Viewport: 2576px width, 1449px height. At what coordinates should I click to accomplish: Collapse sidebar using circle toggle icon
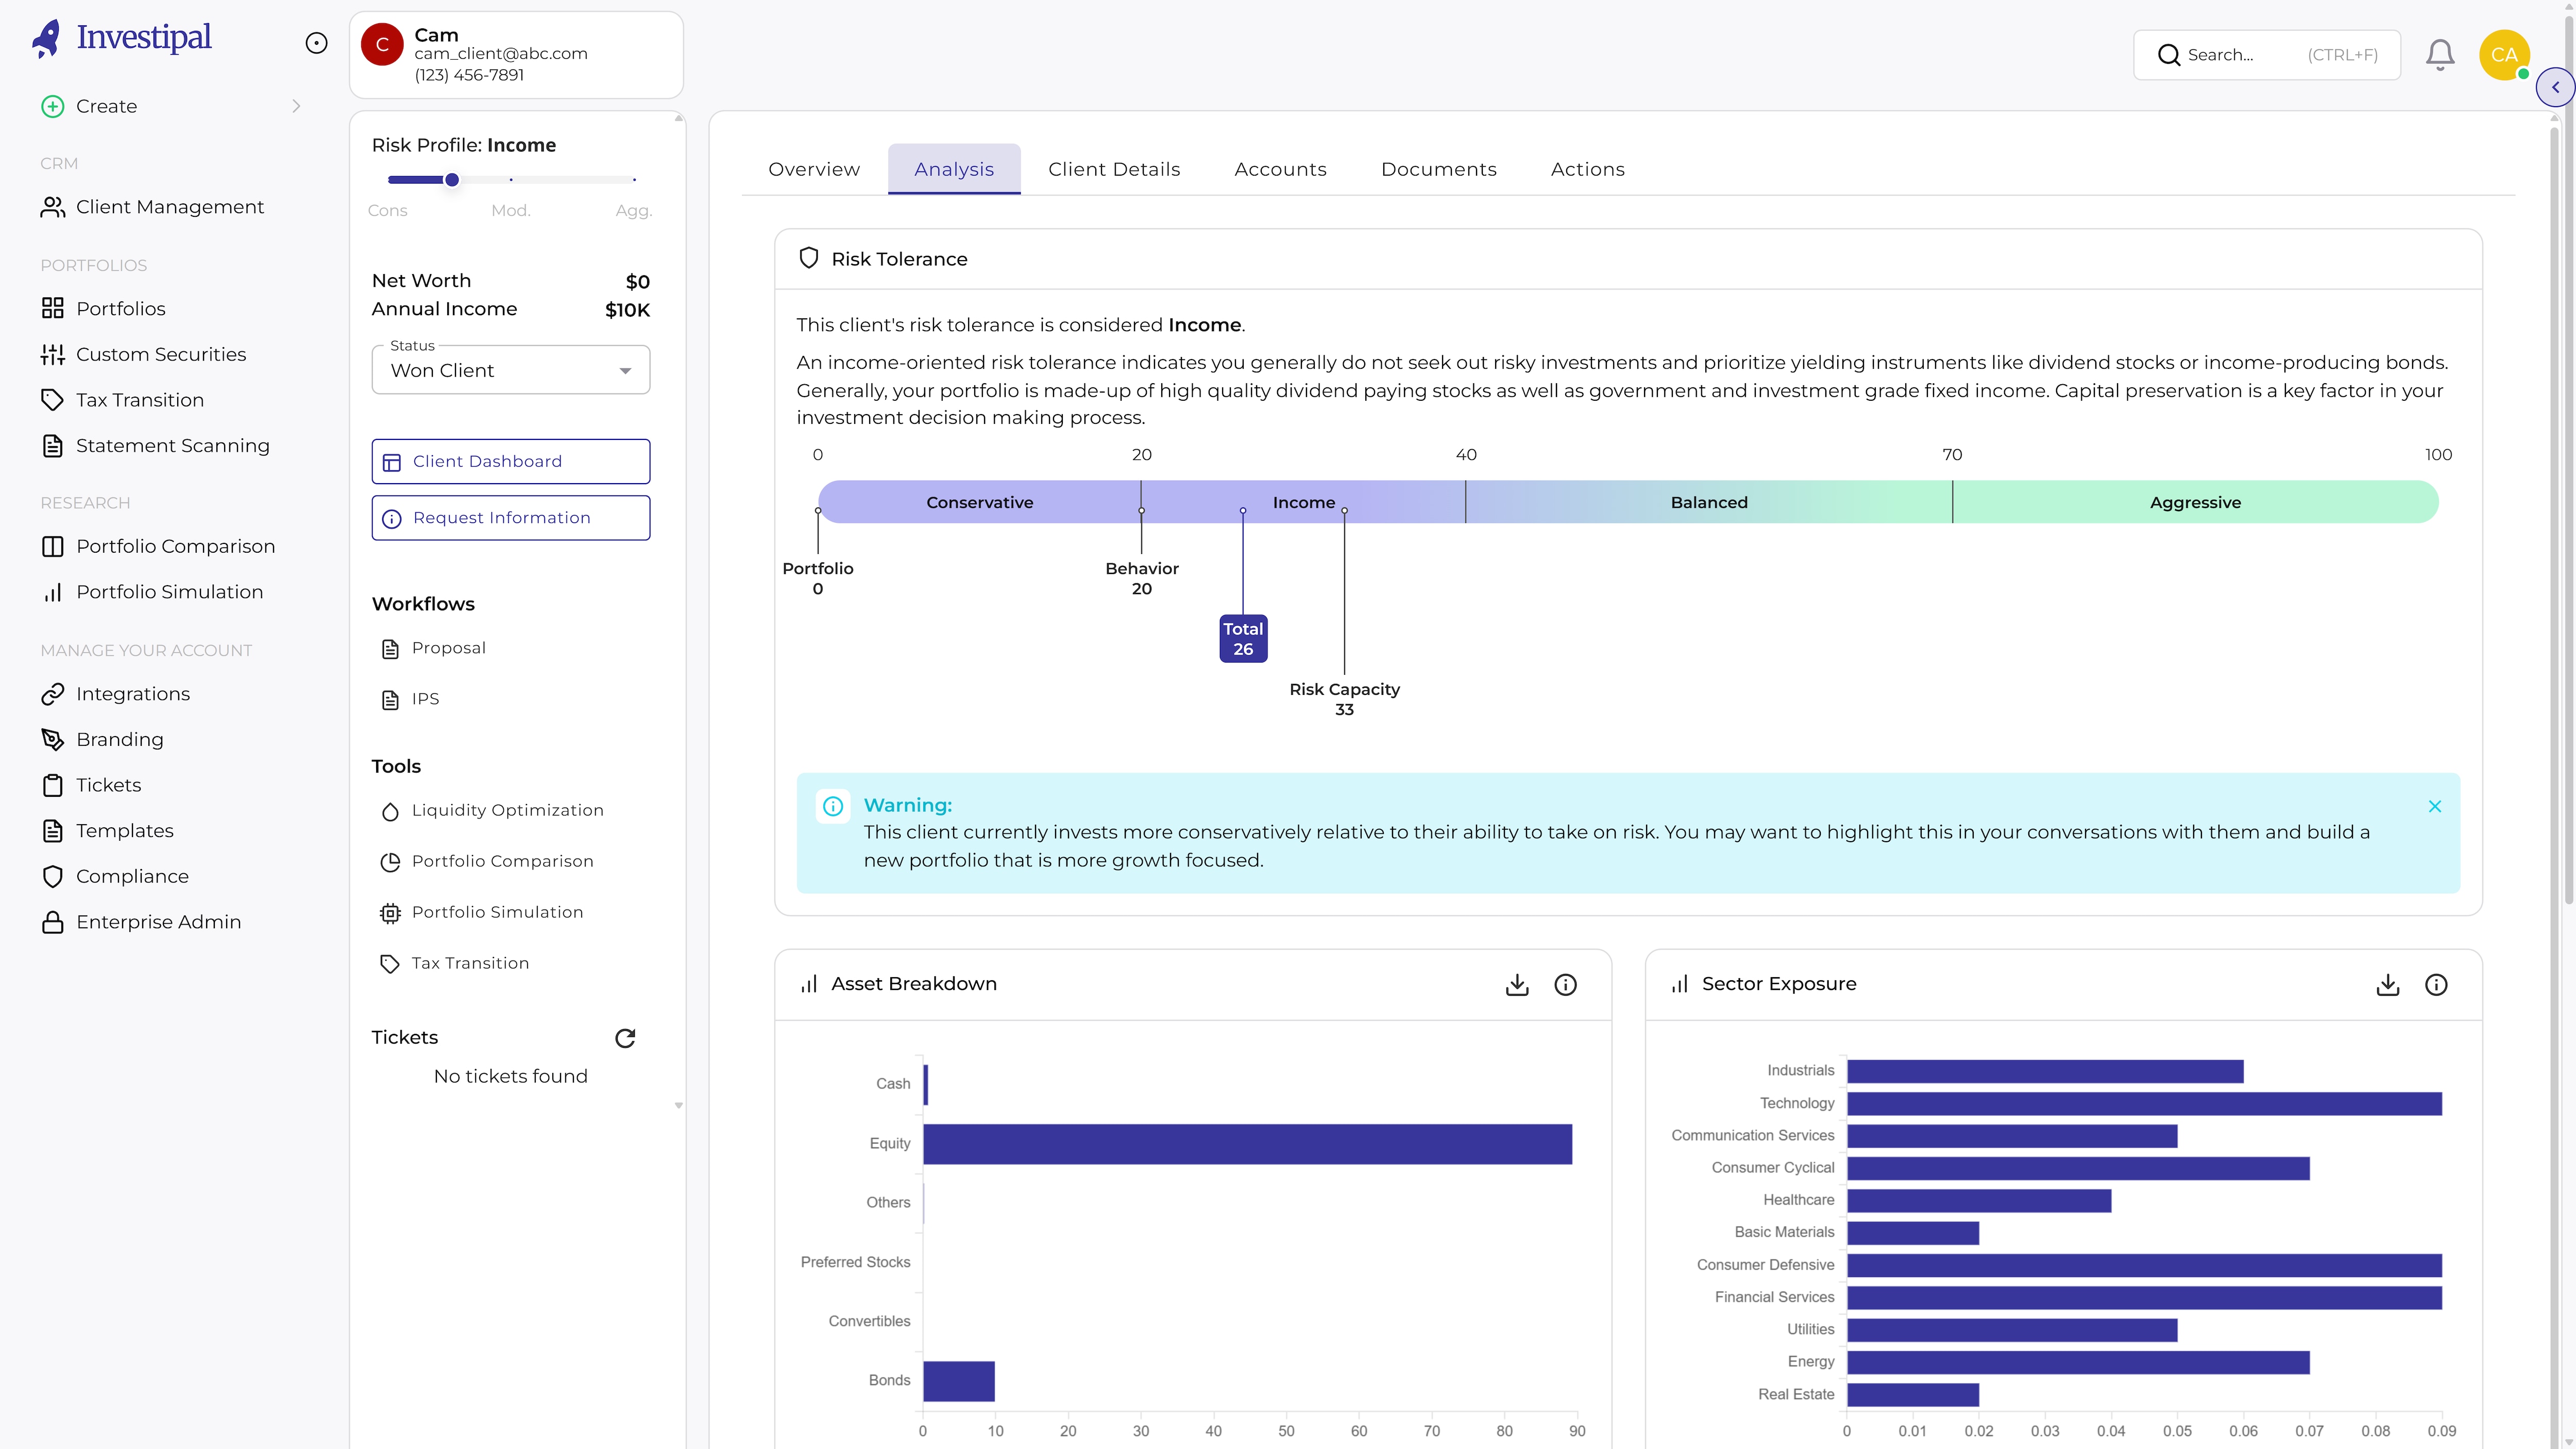point(316,43)
